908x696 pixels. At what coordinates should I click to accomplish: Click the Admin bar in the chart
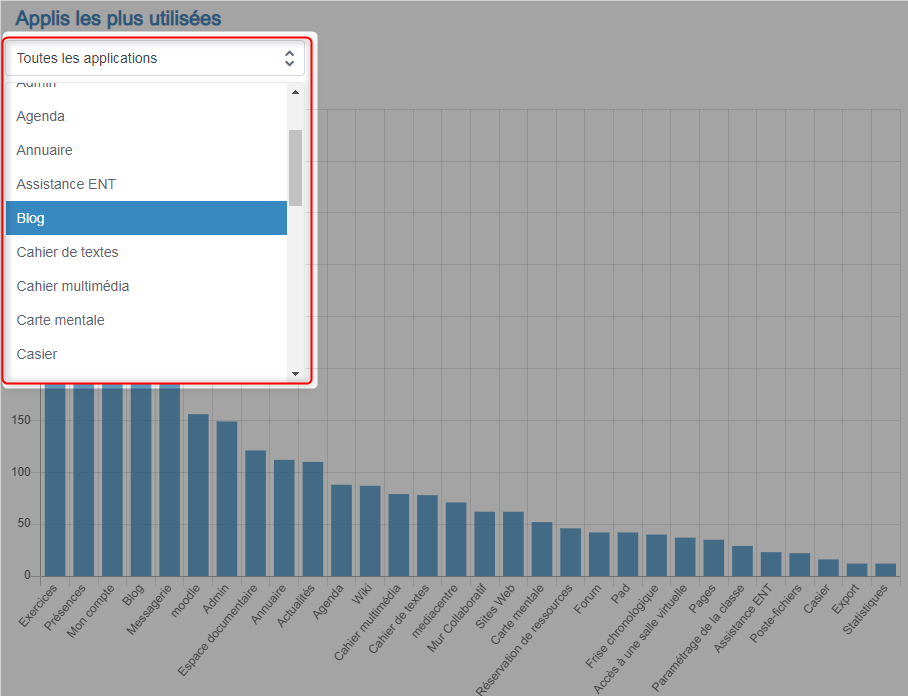tap(227, 498)
